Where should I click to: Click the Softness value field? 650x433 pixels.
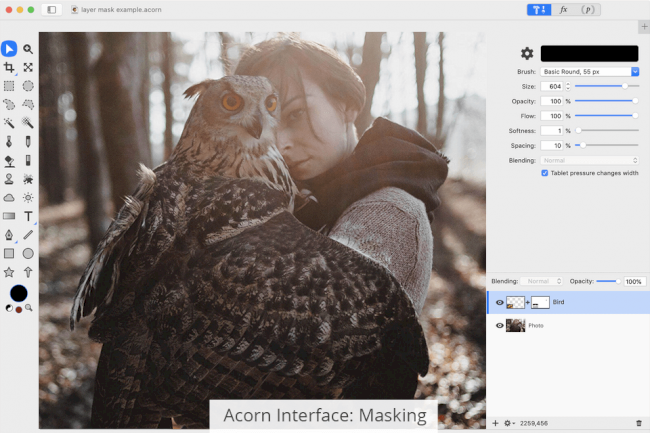552,131
